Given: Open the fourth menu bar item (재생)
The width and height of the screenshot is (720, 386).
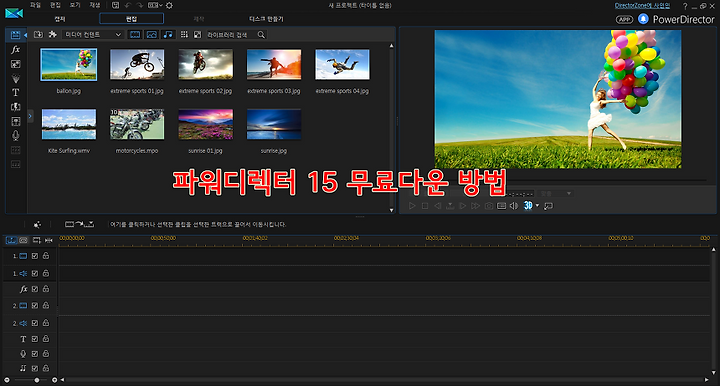Looking at the screenshot, I should coord(95,5).
